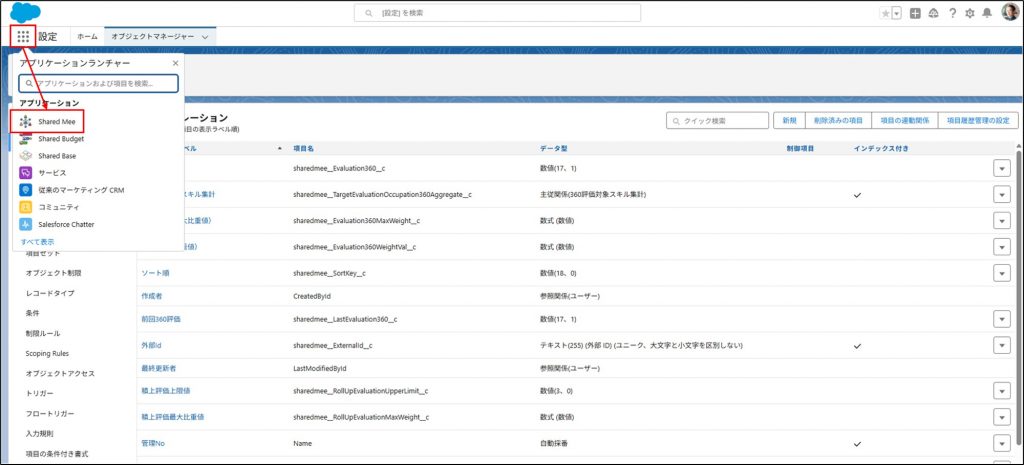
Task: Launch Shared Budget from the app list
Action: 60,139
